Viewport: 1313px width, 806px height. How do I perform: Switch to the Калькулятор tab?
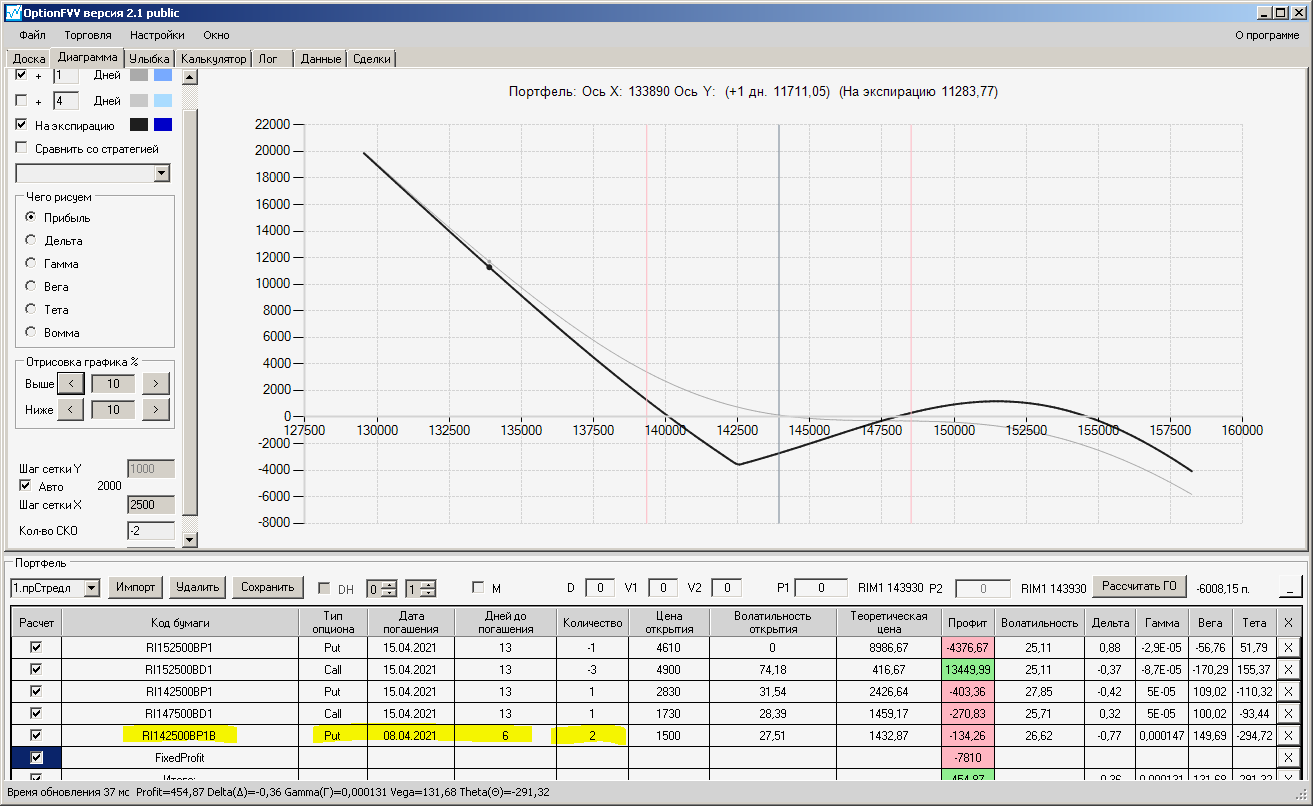coord(213,59)
